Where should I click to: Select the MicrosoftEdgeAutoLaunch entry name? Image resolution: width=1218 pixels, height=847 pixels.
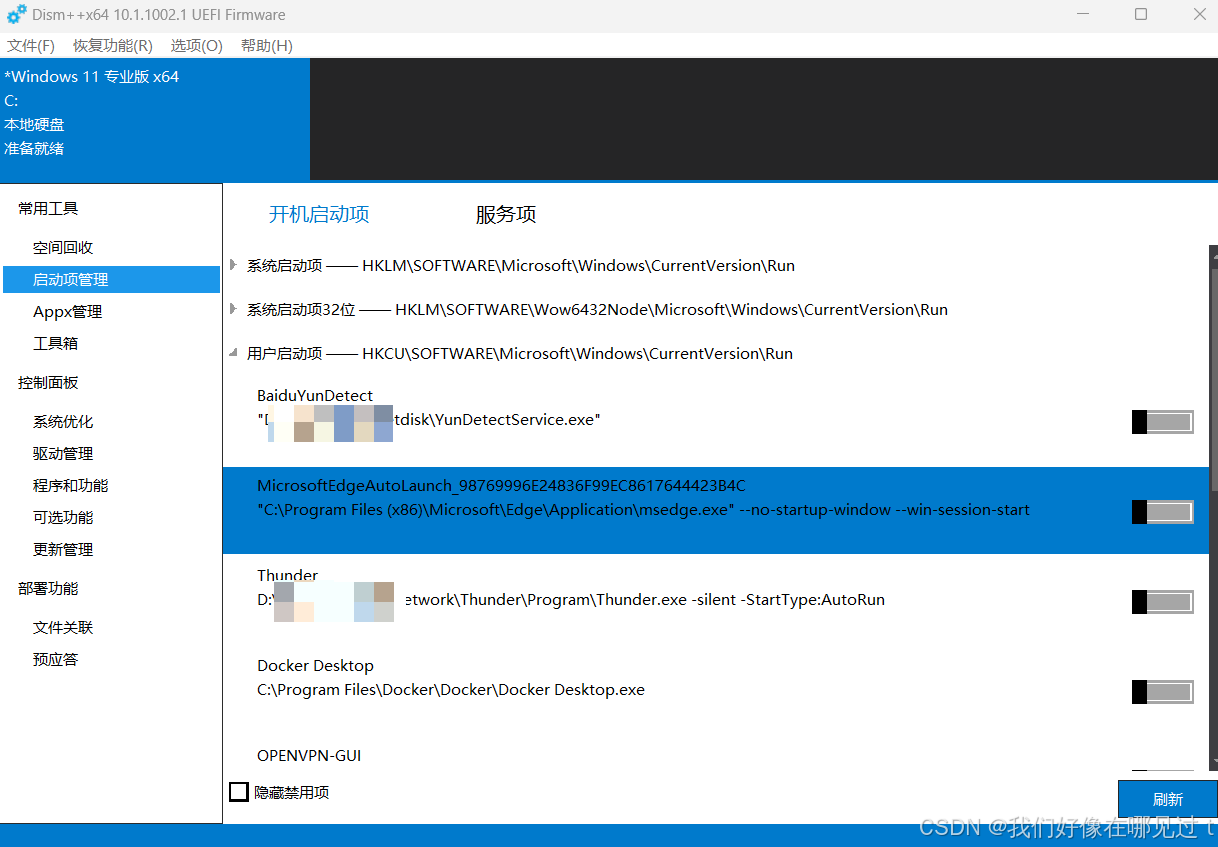click(x=501, y=486)
